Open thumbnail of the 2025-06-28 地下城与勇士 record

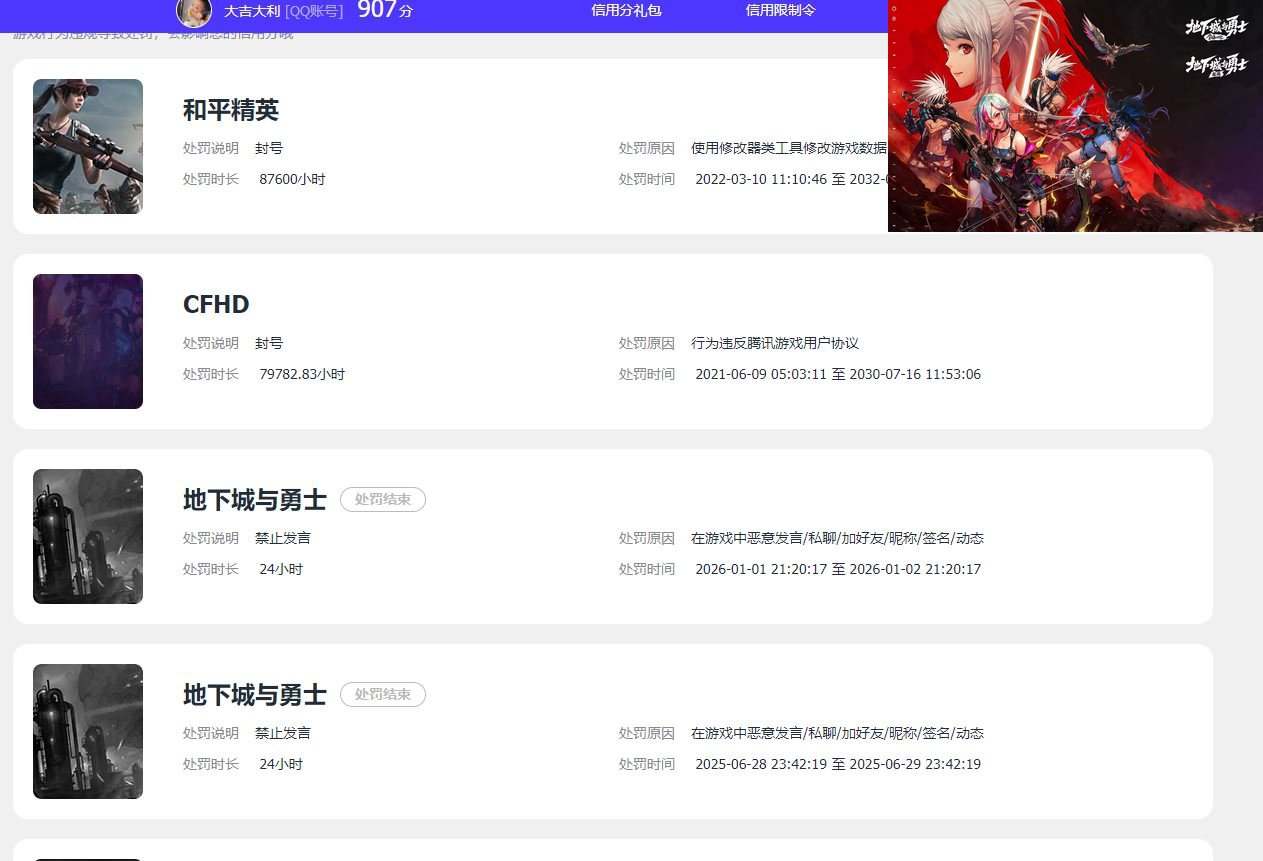[88, 731]
